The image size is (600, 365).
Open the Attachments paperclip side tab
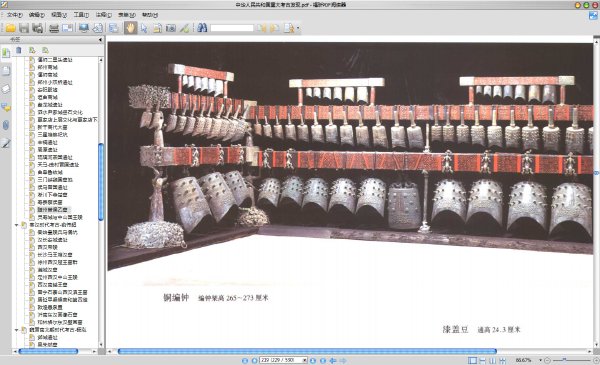pos(6,125)
